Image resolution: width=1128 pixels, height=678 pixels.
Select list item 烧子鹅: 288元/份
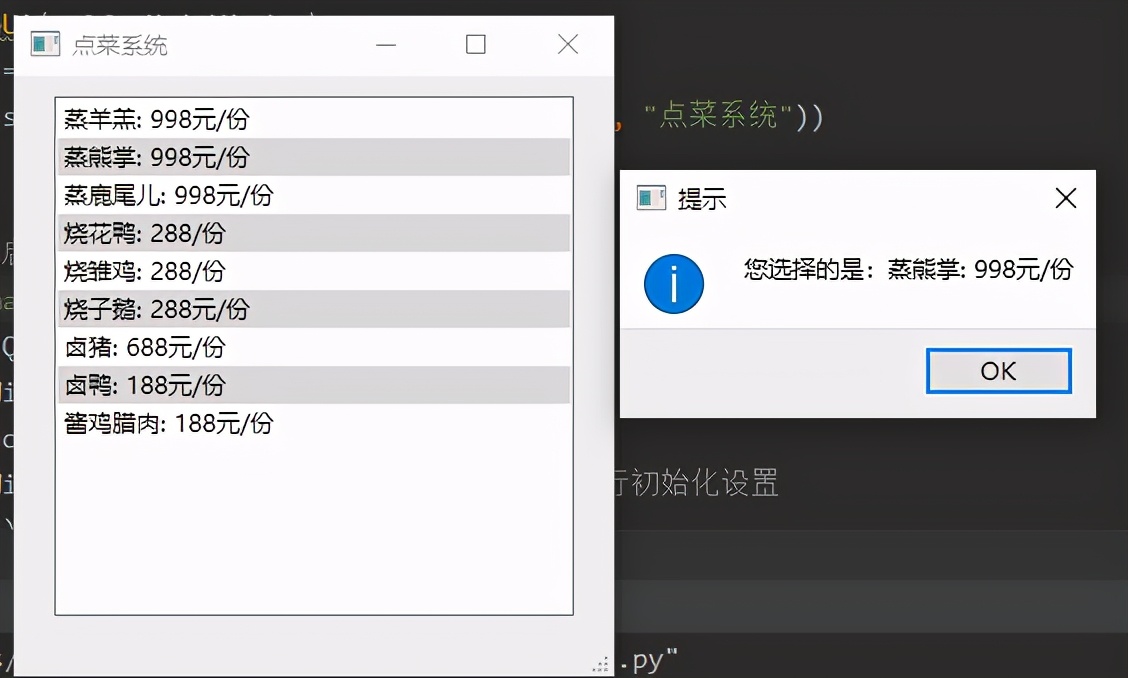click(314, 309)
